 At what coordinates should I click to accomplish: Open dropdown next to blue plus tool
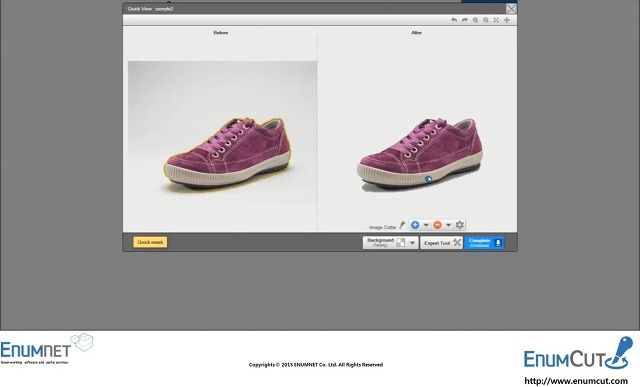click(426, 225)
